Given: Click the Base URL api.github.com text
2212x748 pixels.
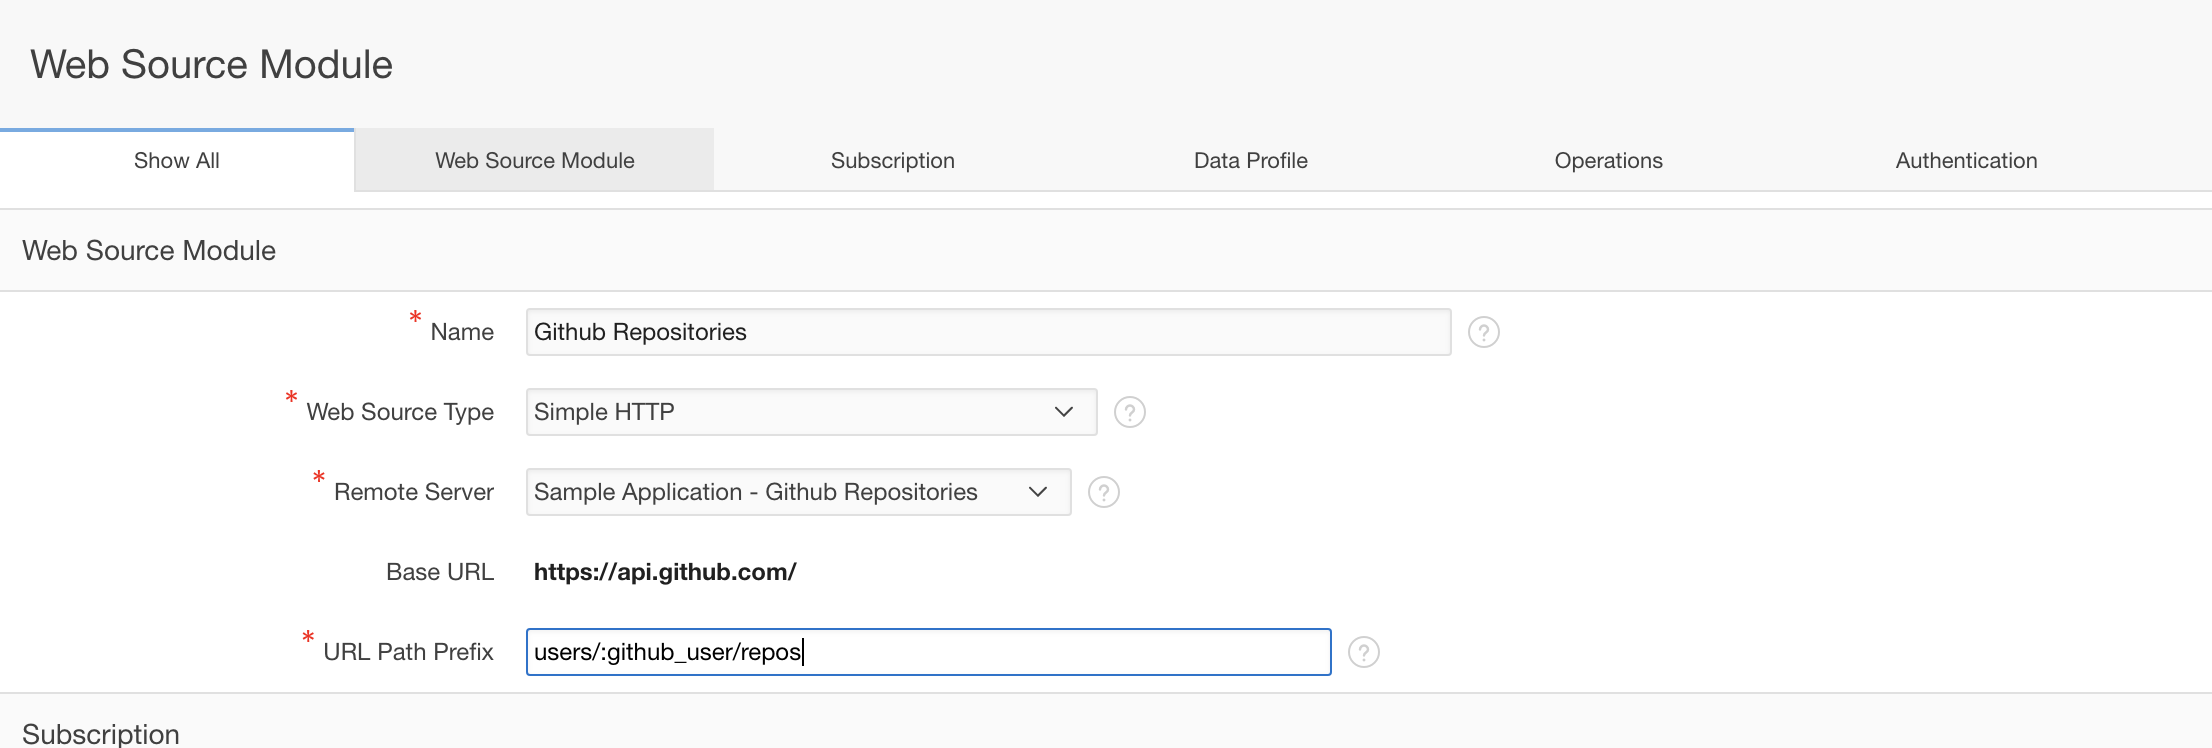Looking at the screenshot, I should (x=665, y=572).
